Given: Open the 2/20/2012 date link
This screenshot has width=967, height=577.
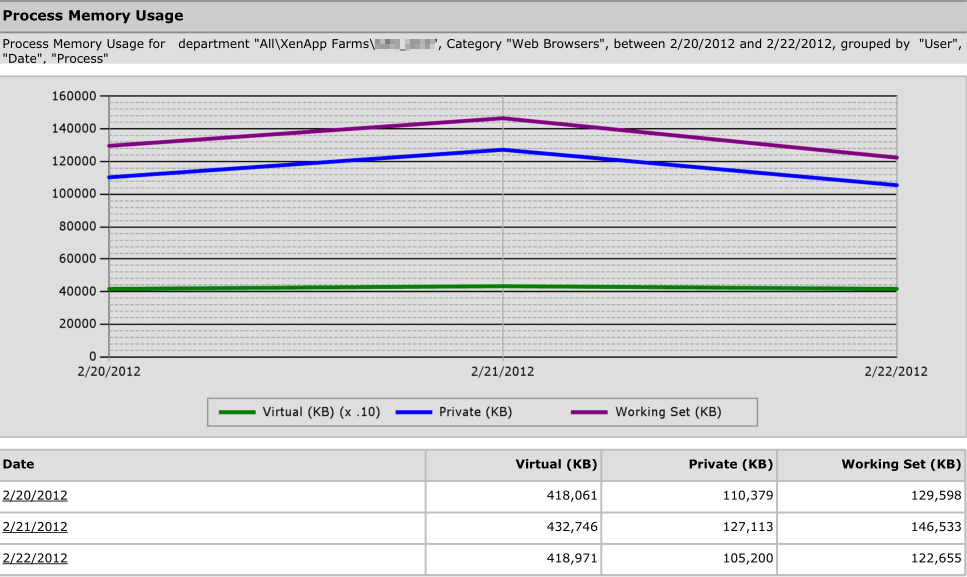Looking at the screenshot, I should pyautogui.click(x=35, y=496).
